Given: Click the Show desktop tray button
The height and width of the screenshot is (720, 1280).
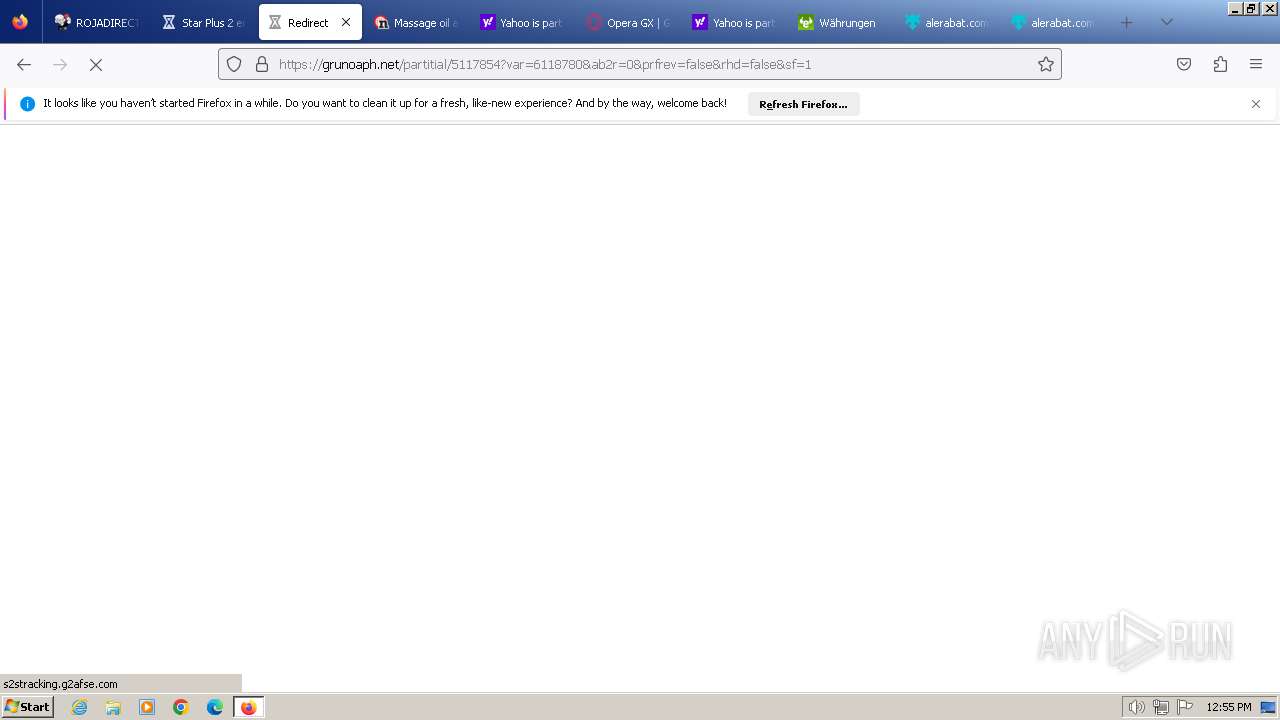Looking at the screenshot, I should pyautogui.click(x=1268, y=707).
